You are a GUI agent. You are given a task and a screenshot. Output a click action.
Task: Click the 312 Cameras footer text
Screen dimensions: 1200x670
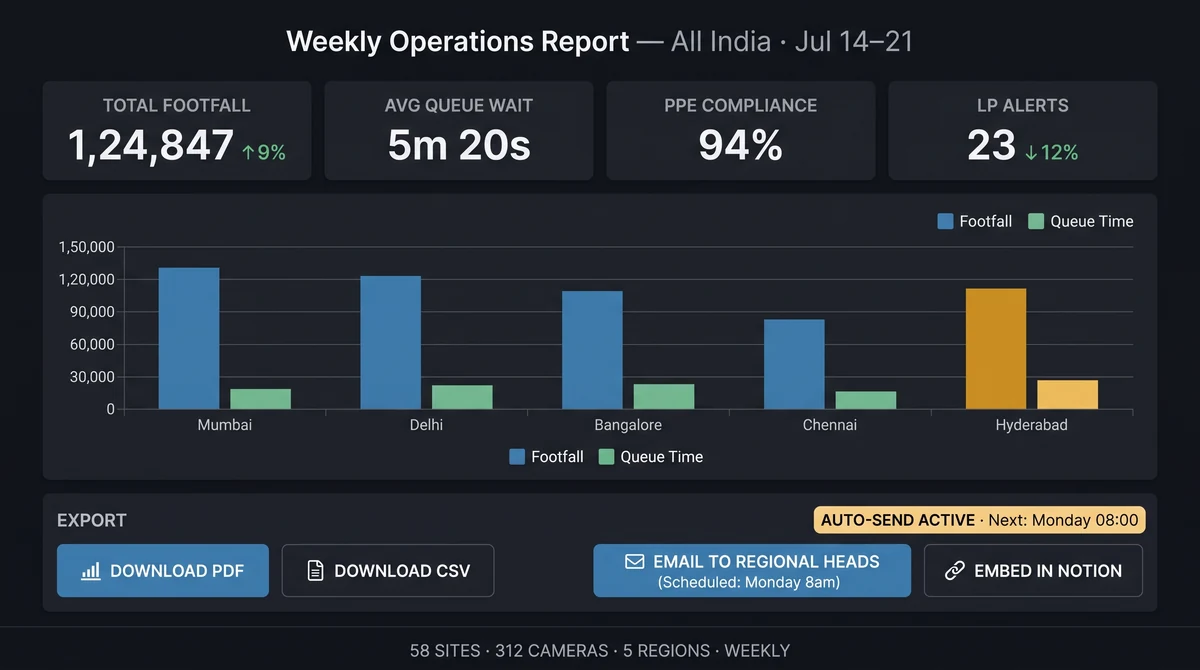click(x=551, y=651)
